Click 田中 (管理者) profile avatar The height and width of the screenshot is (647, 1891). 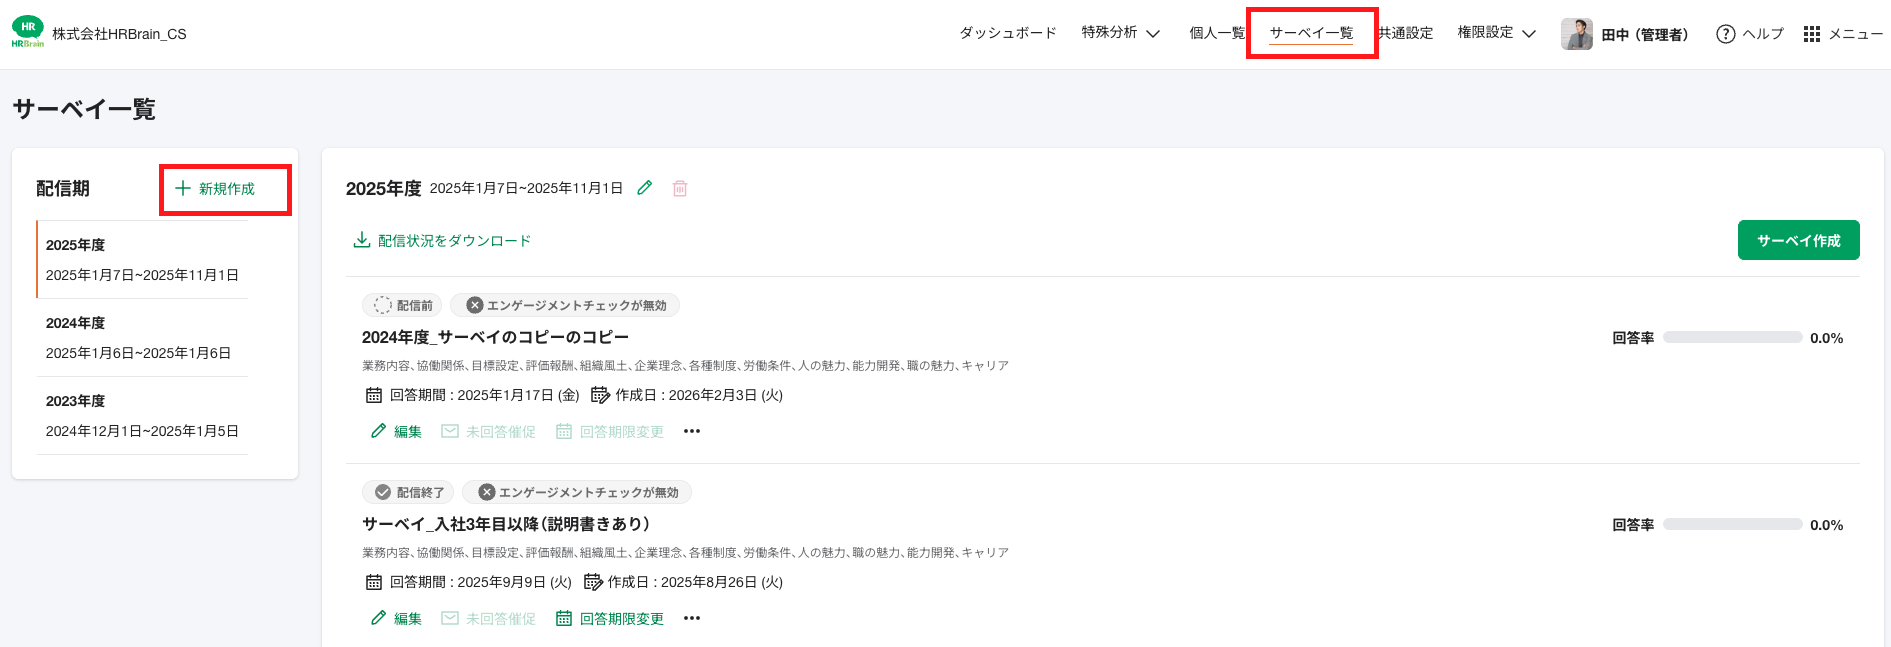point(1577,34)
